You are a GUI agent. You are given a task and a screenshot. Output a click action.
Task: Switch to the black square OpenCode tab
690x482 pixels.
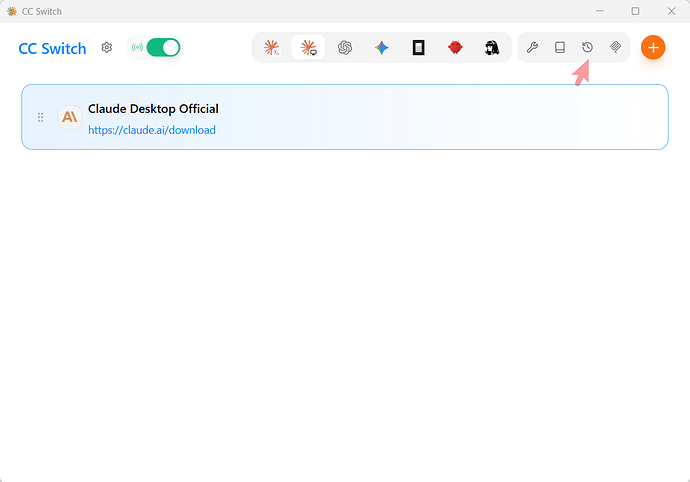tap(418, 48)
